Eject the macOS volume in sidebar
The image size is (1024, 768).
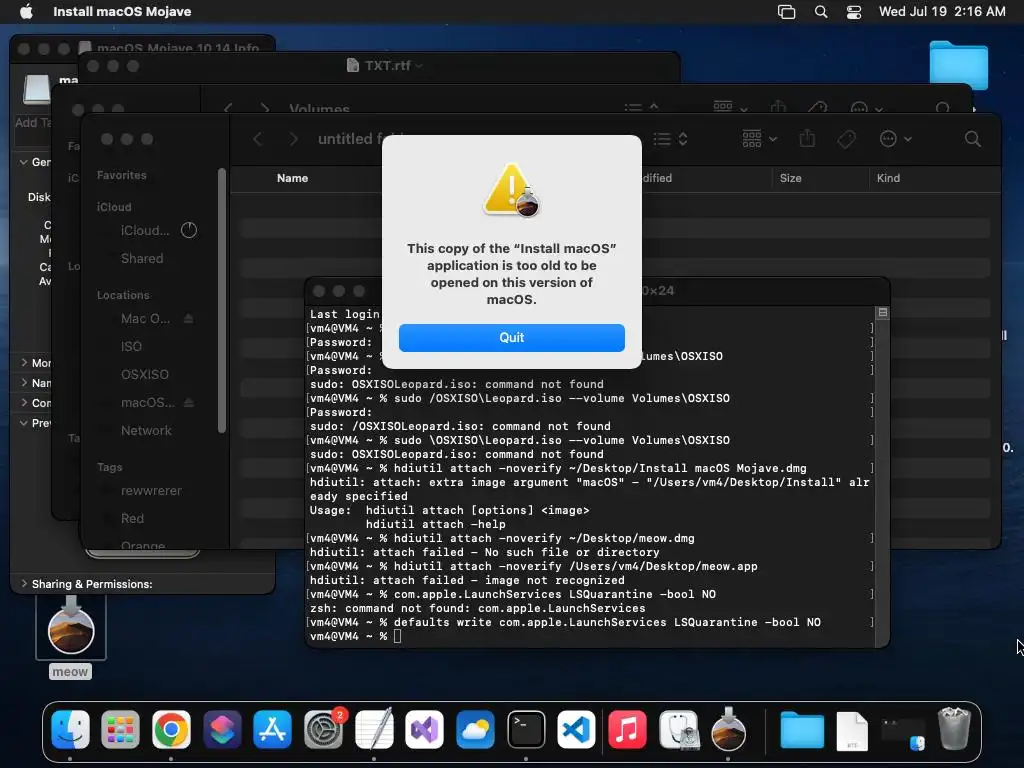click(189, 403)
